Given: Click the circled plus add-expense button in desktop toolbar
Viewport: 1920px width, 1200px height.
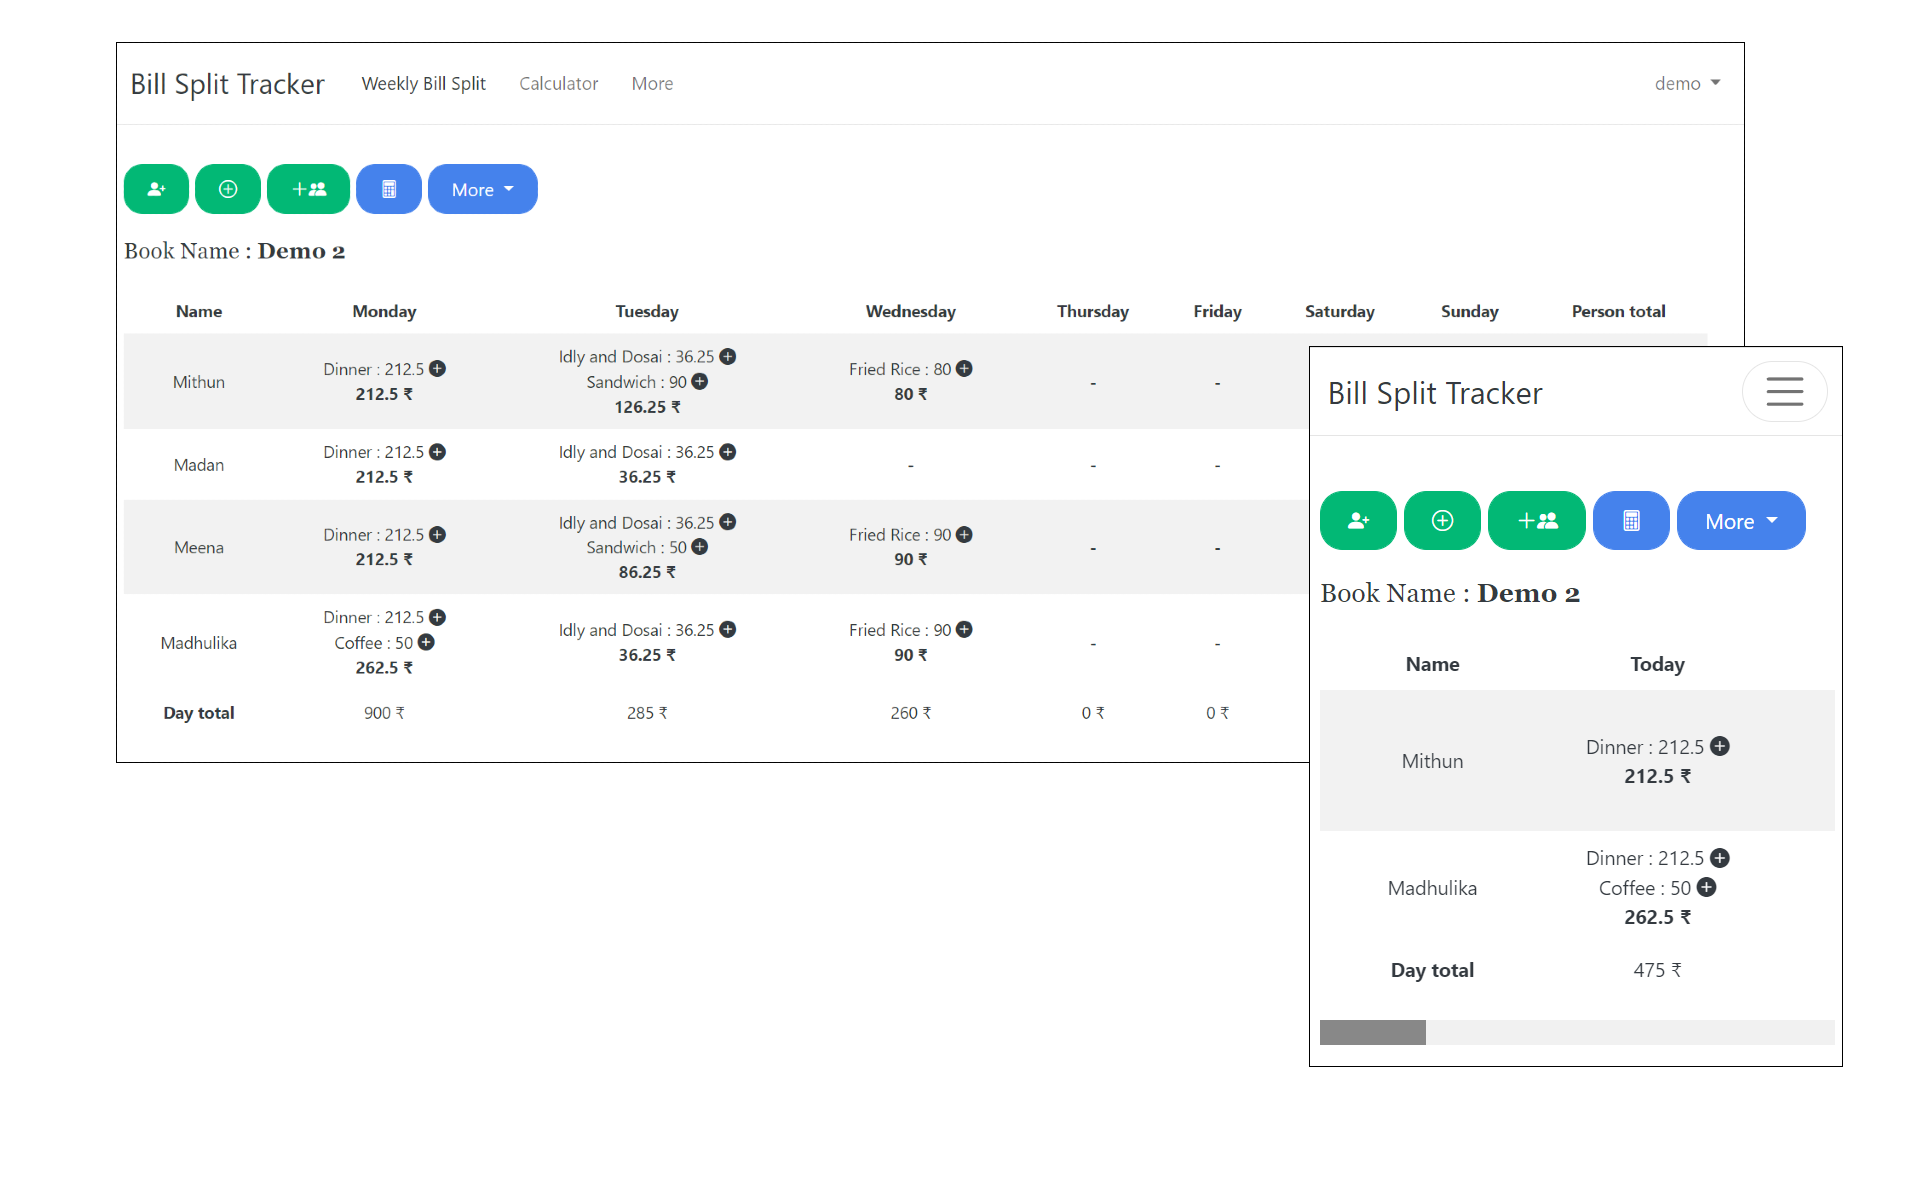Looking at the screenshot, I should (x=228, y=189).
